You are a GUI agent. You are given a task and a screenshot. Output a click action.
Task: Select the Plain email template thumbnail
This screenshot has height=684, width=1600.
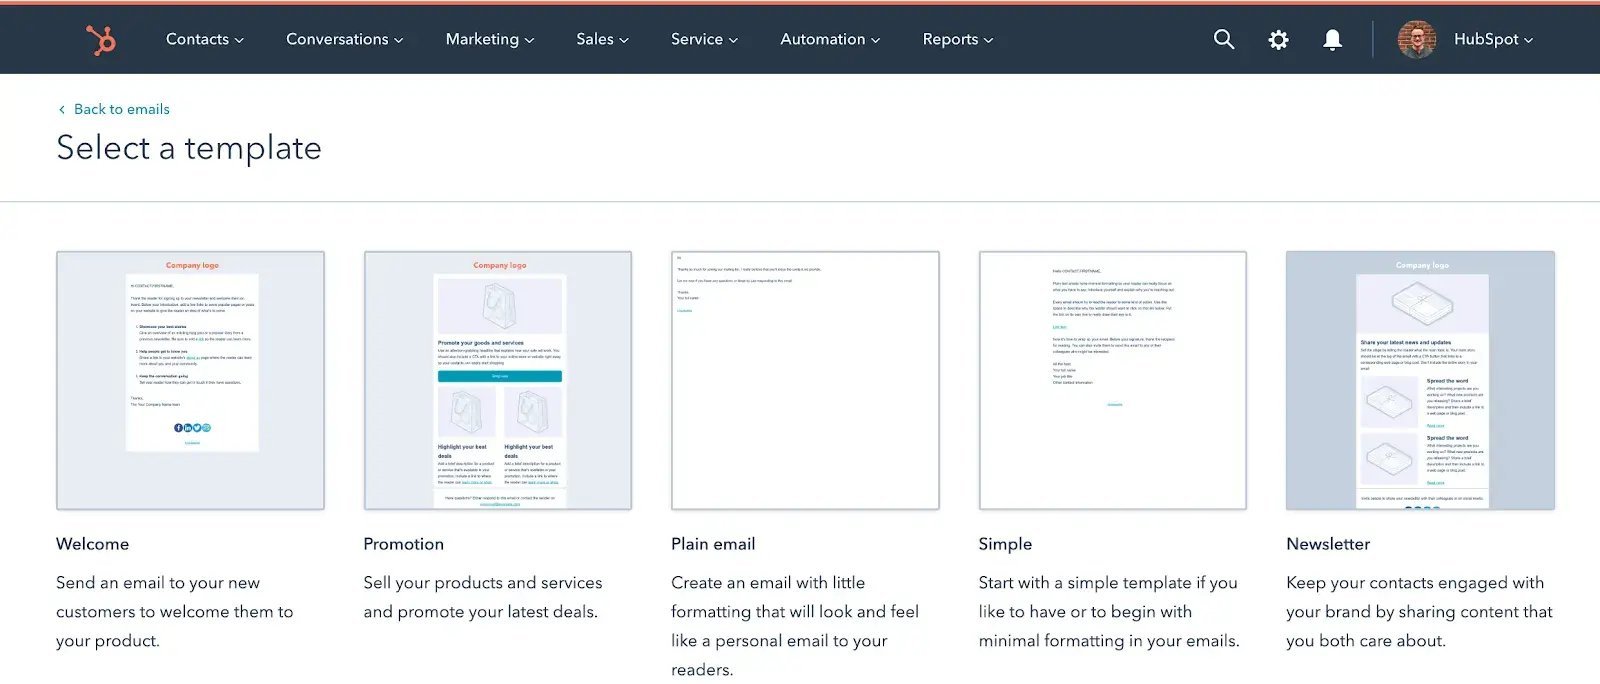tap(805, 380)
